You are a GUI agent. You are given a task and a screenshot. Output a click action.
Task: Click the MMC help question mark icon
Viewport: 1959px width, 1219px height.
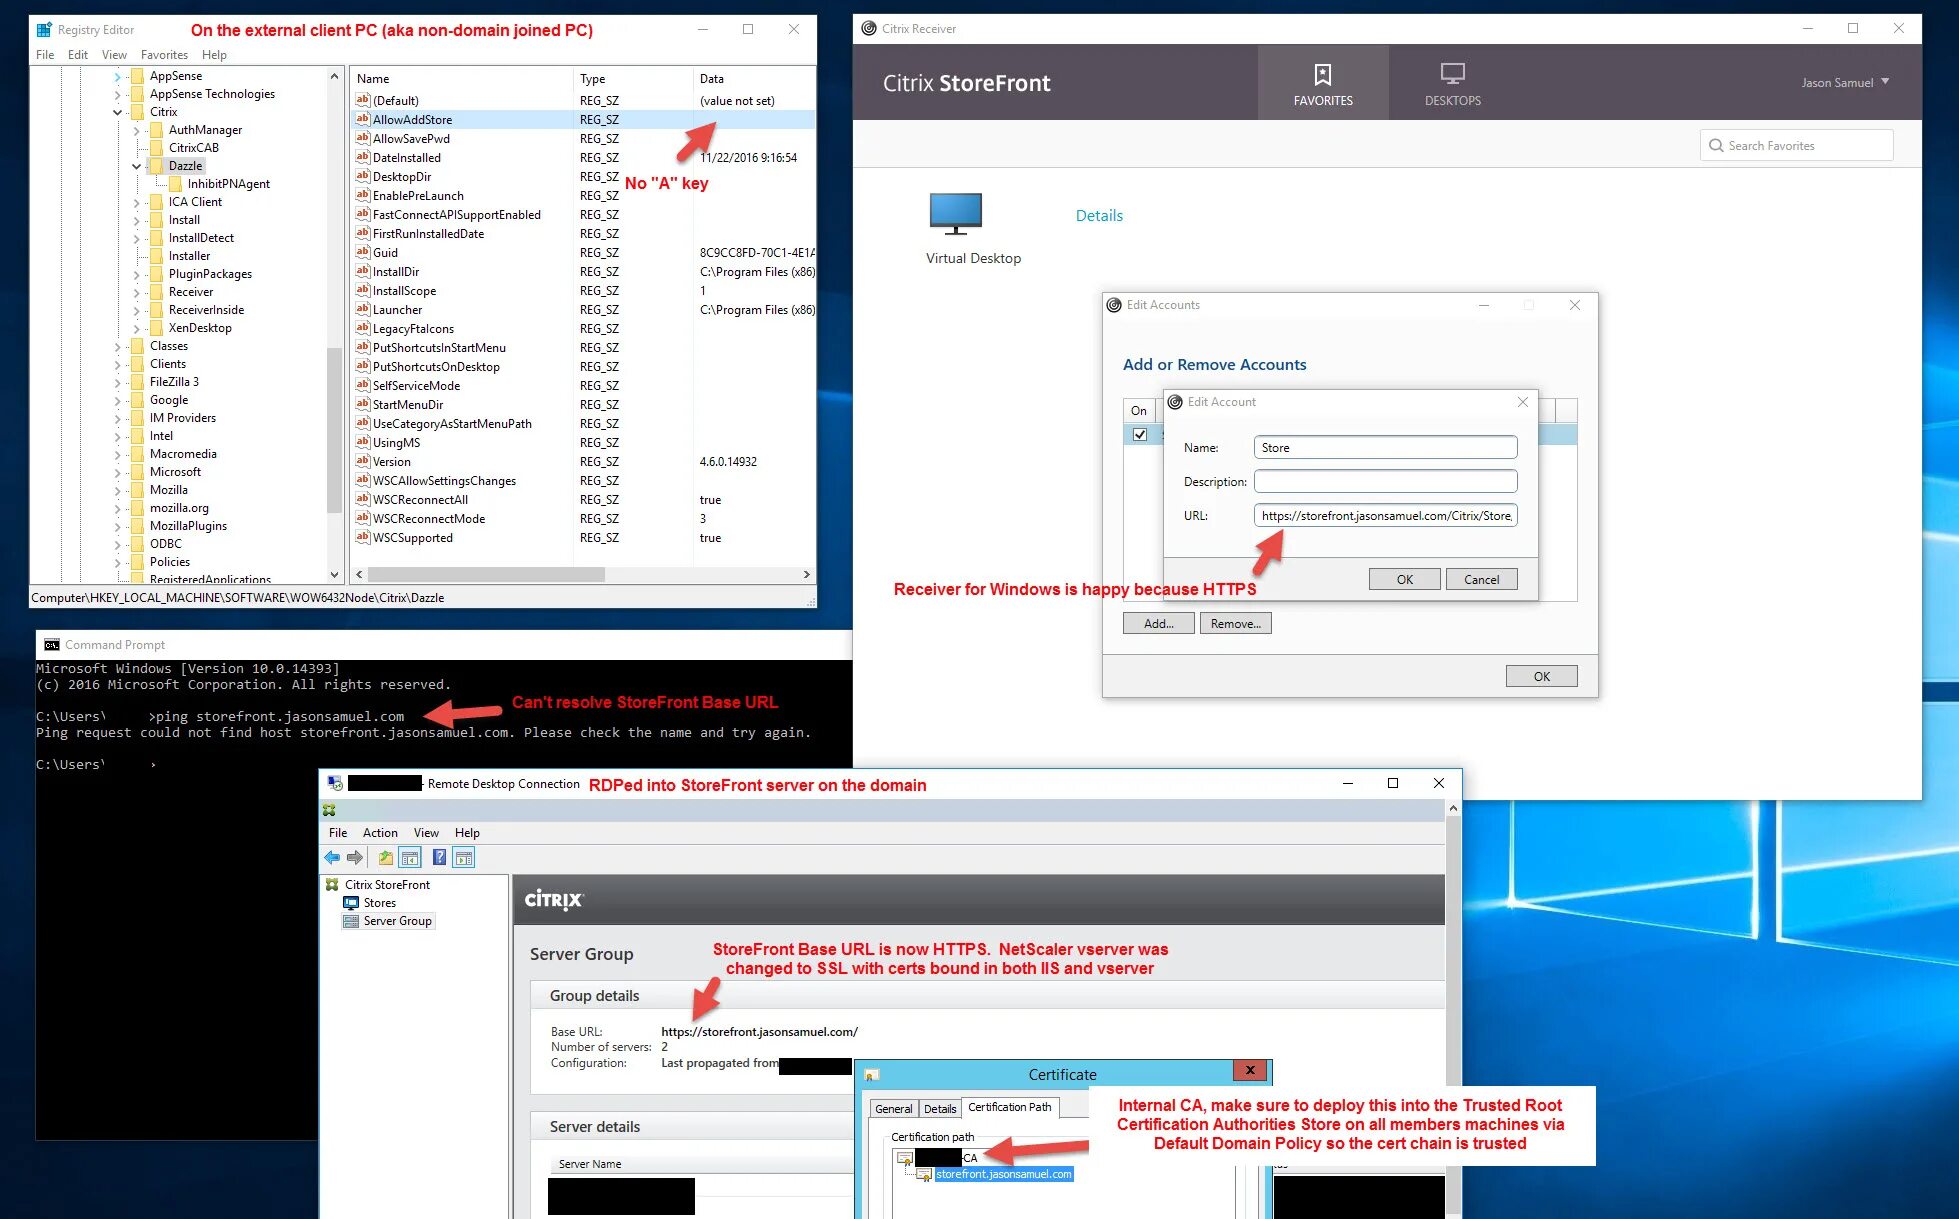439,857
